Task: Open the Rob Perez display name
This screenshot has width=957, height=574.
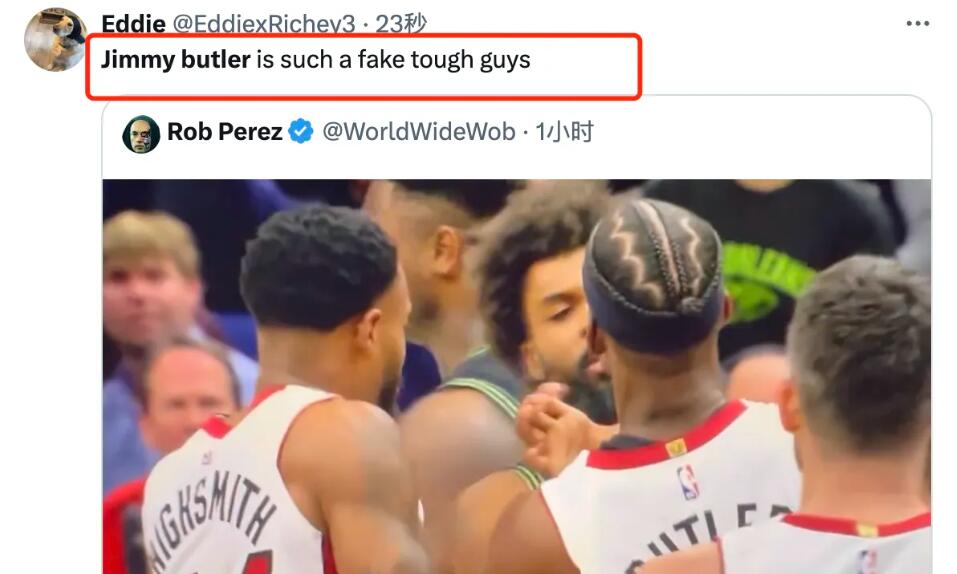Action: tap(225, 131)
